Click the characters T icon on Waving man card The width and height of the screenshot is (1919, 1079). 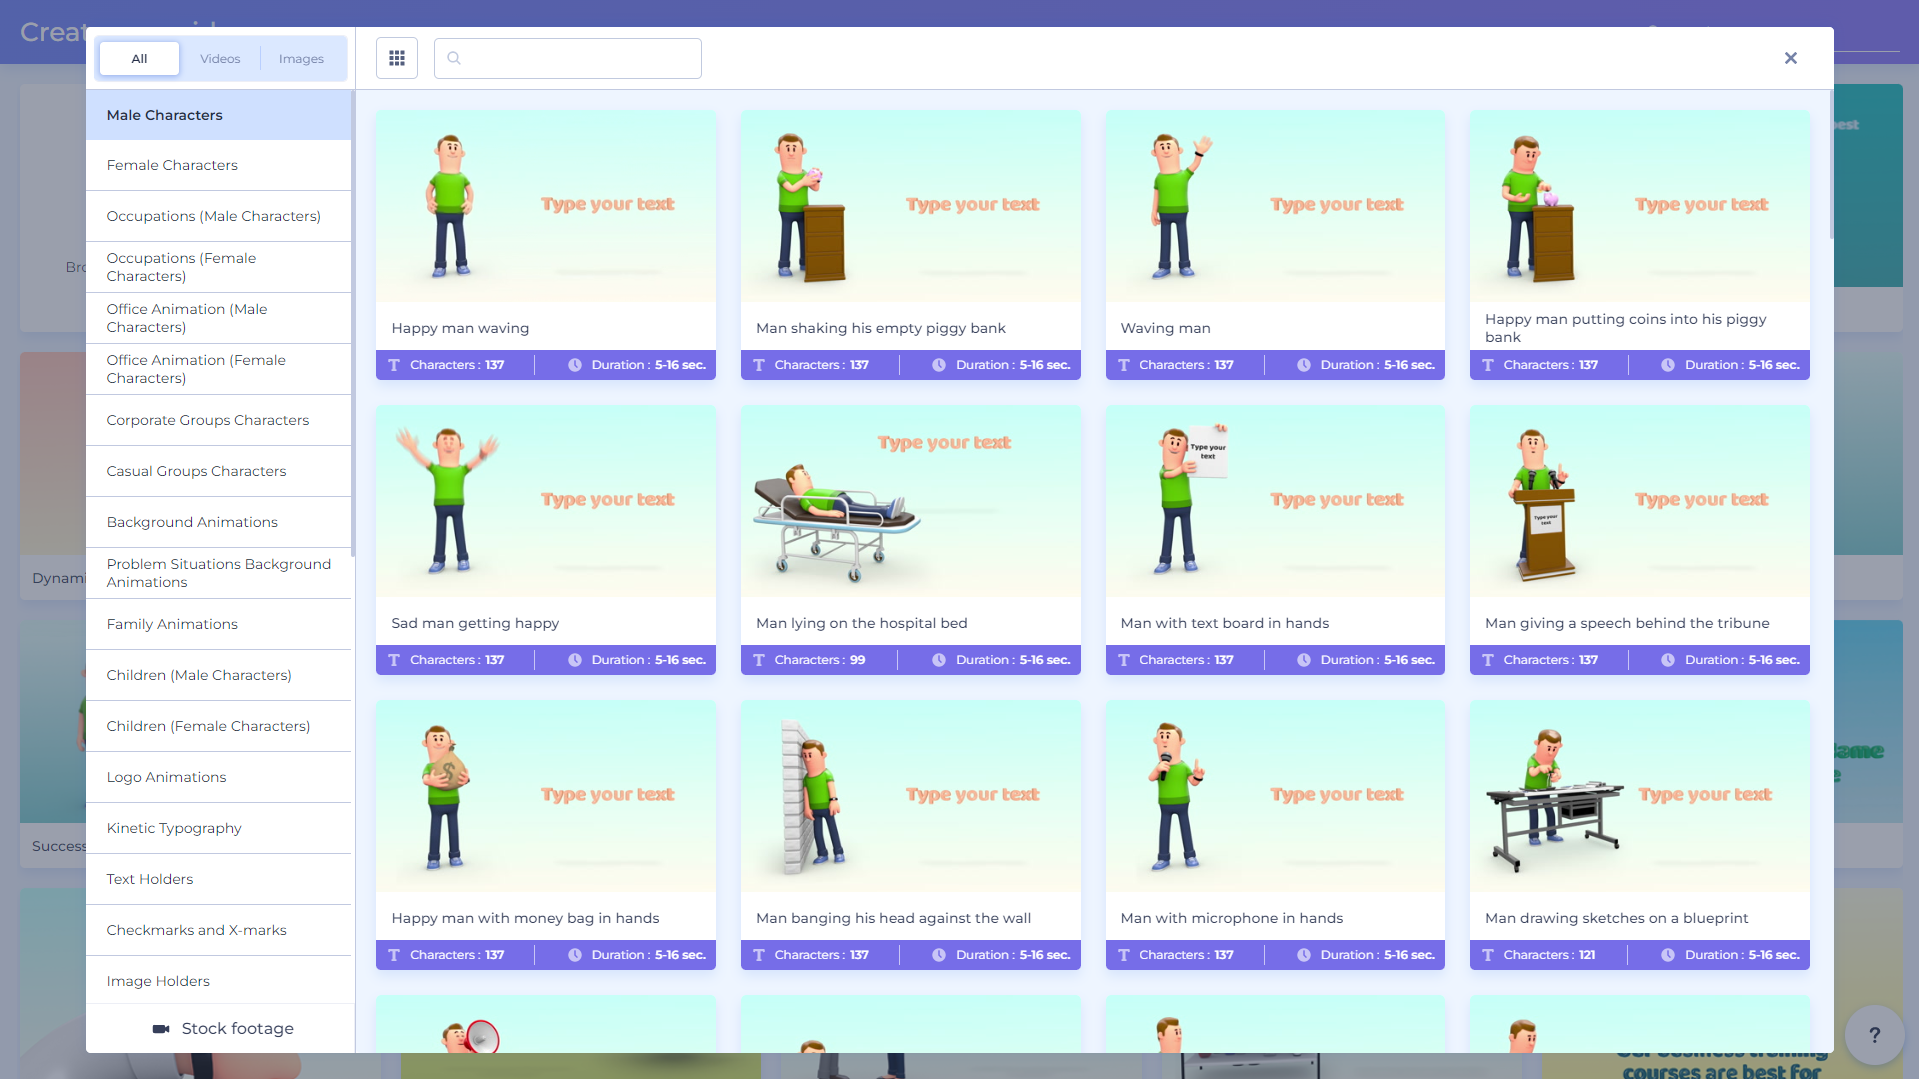click(x=1123, y=365)
